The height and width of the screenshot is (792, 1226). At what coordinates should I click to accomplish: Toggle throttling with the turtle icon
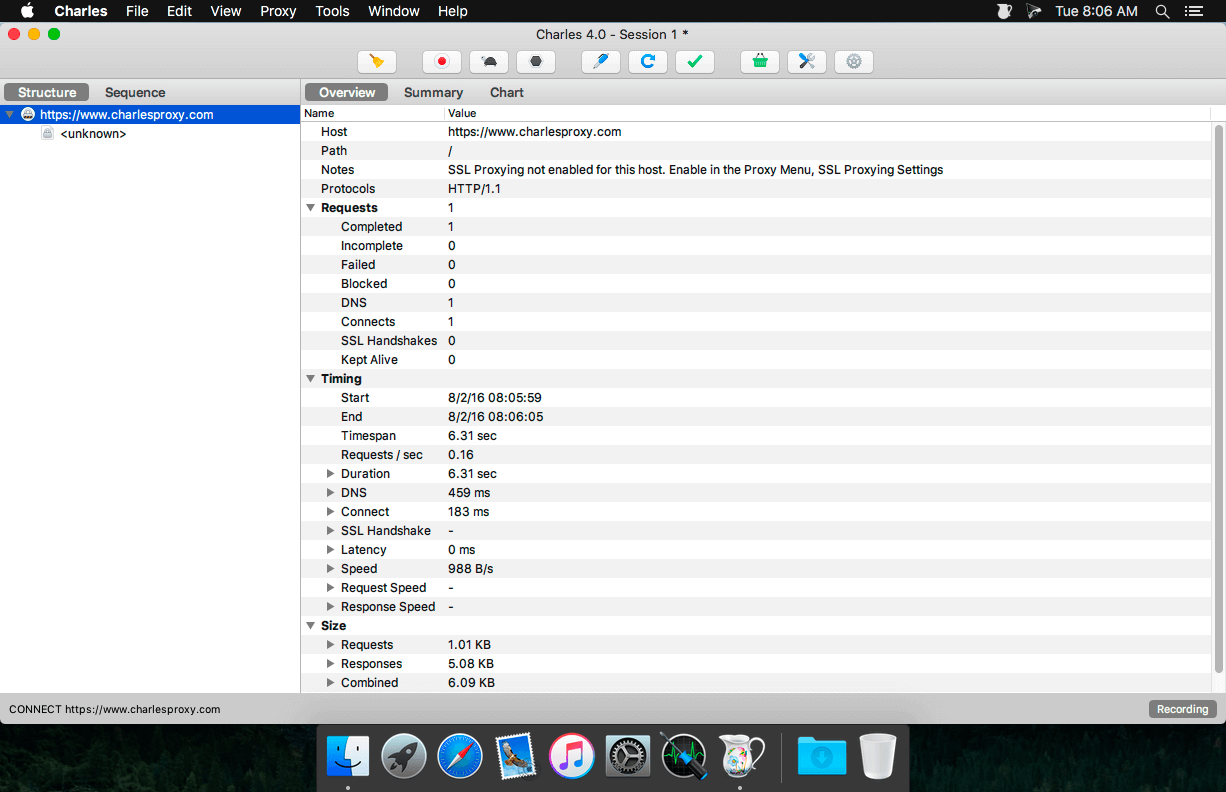point(489,62)
